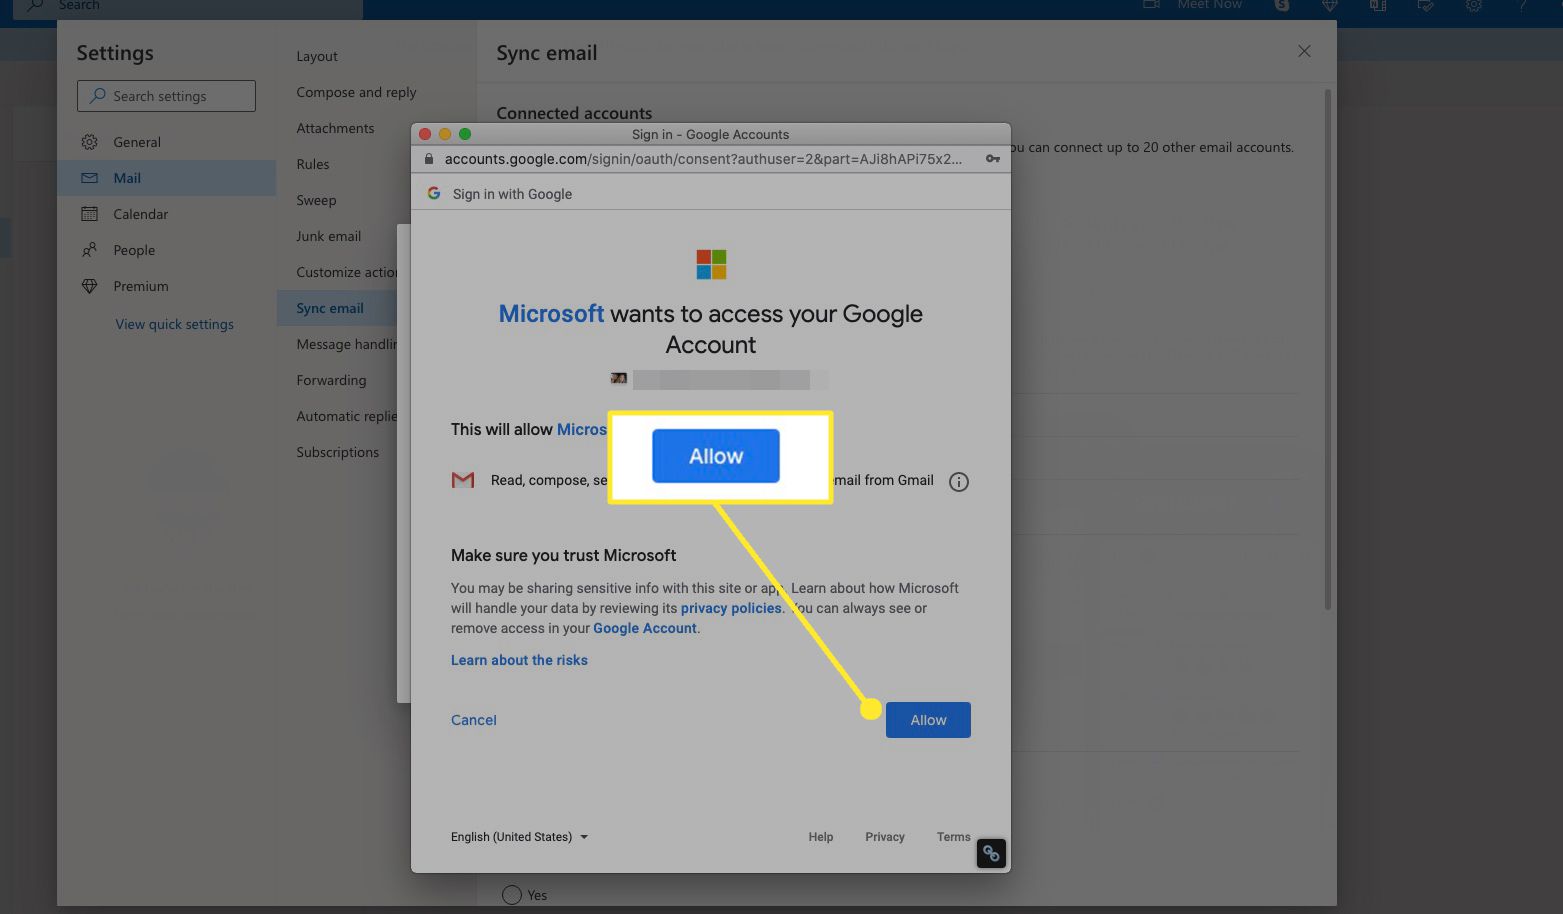Click the Microsoft logo in consent dialog
This screenshot has width=1563, height=914.
coord(711,264)
